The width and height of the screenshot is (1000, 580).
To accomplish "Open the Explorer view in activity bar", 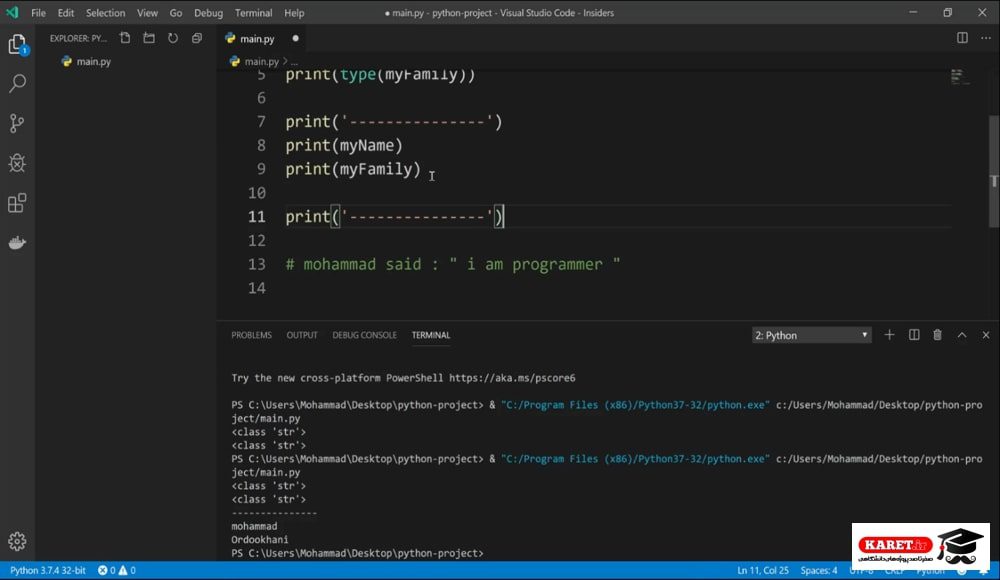I will pos(18,44).
